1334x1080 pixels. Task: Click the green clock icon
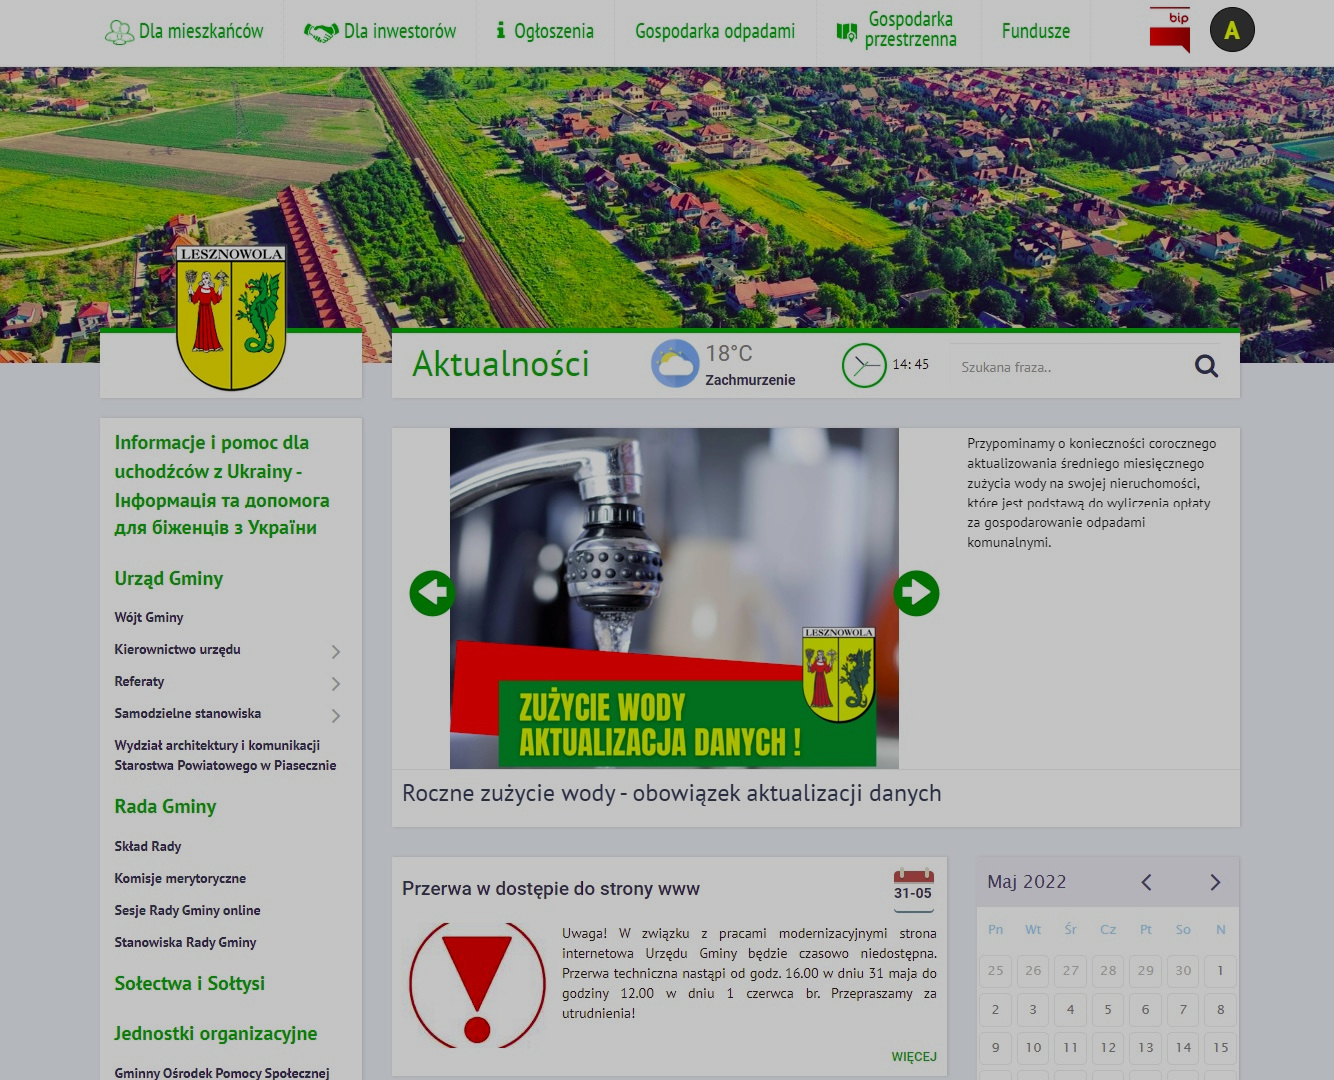tap(863, 366)
